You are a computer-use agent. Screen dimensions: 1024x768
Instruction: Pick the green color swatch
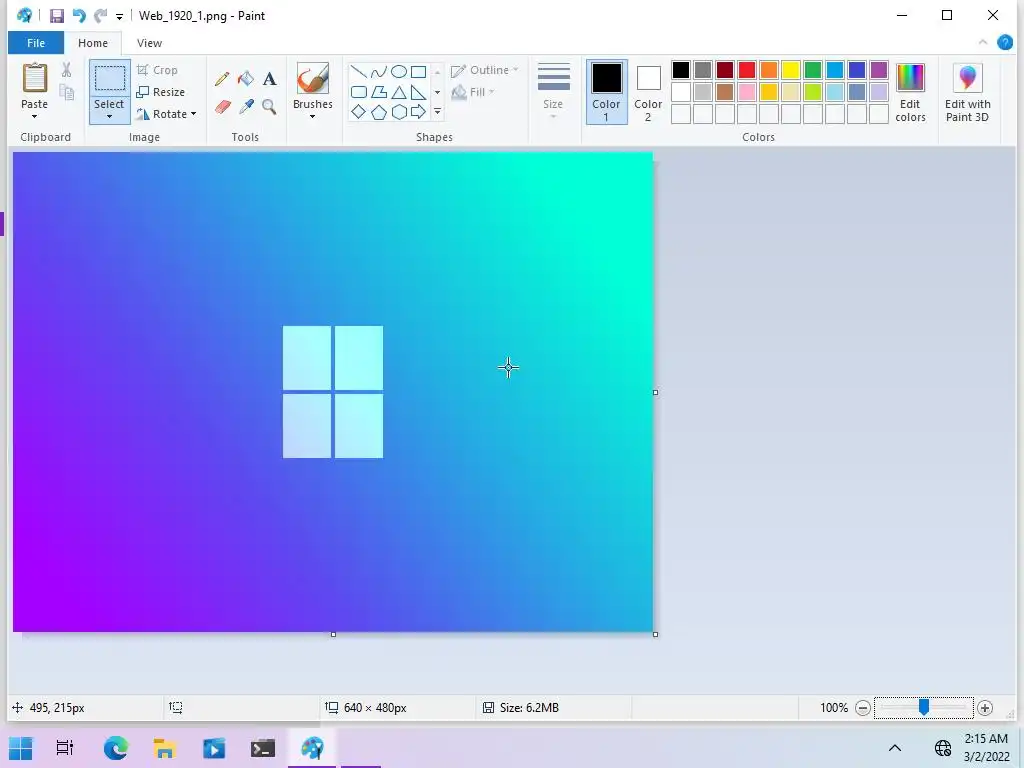tap(813, 70)
